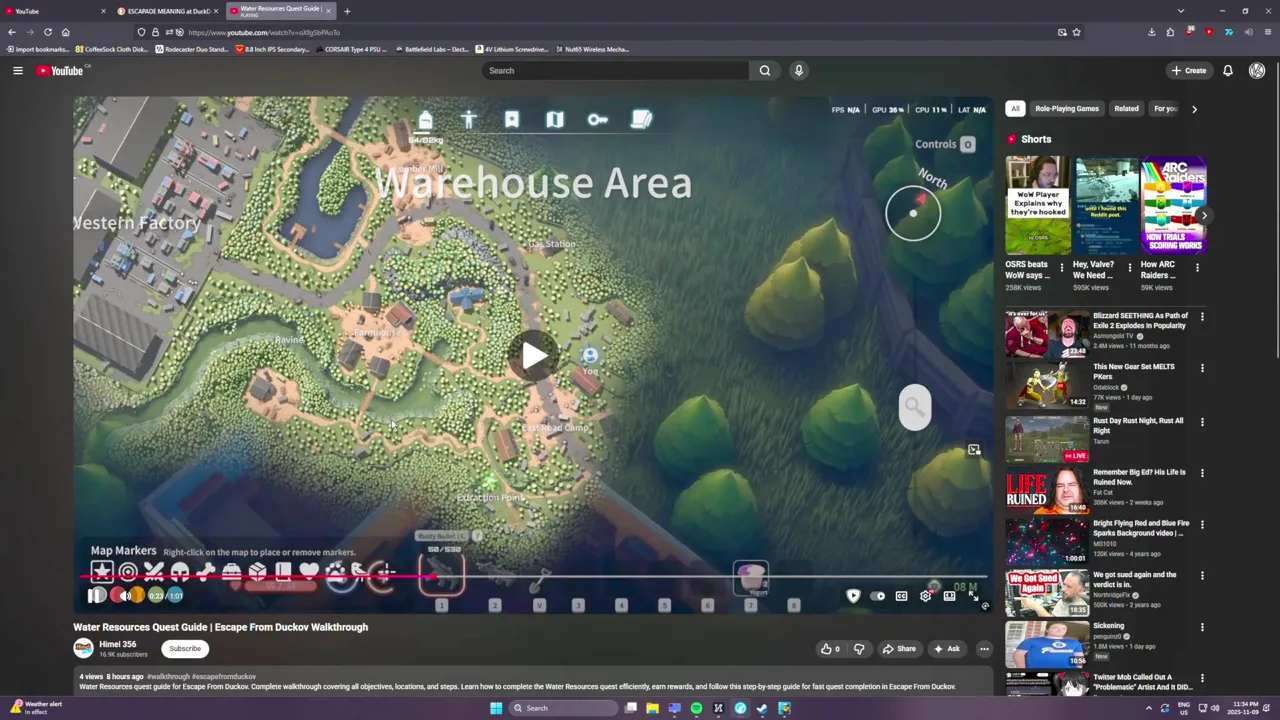Open the CoffeeSock Cloth Disk bookmark
The width and height of the screenshot is (1280, 720).
coord(111,49)
